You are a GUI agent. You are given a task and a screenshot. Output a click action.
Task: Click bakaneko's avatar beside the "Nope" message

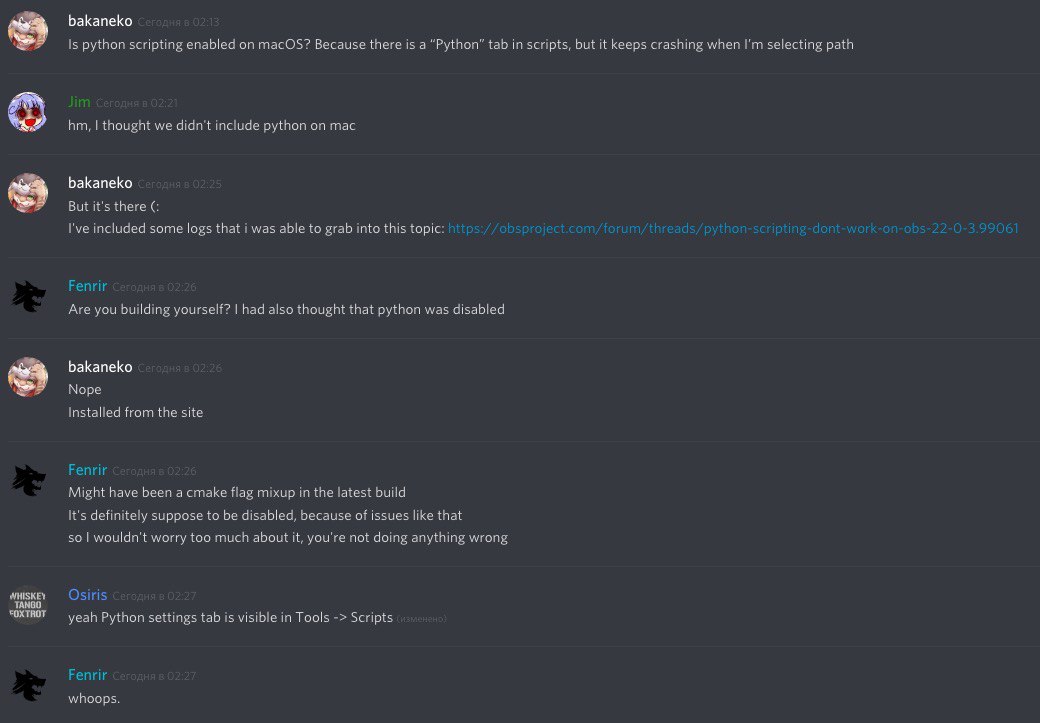pyautogui.click(x=28, y=378)
